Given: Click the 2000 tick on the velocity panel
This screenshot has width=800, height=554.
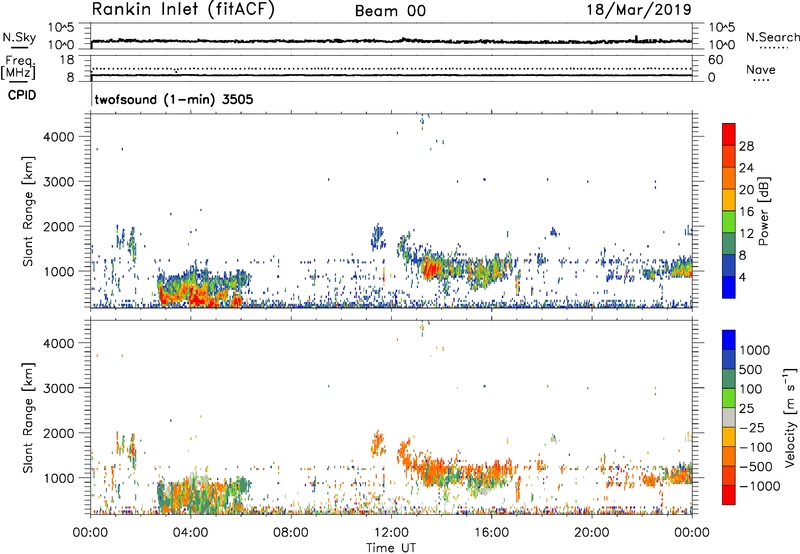Looking at the screenshot, I should 59,433.
